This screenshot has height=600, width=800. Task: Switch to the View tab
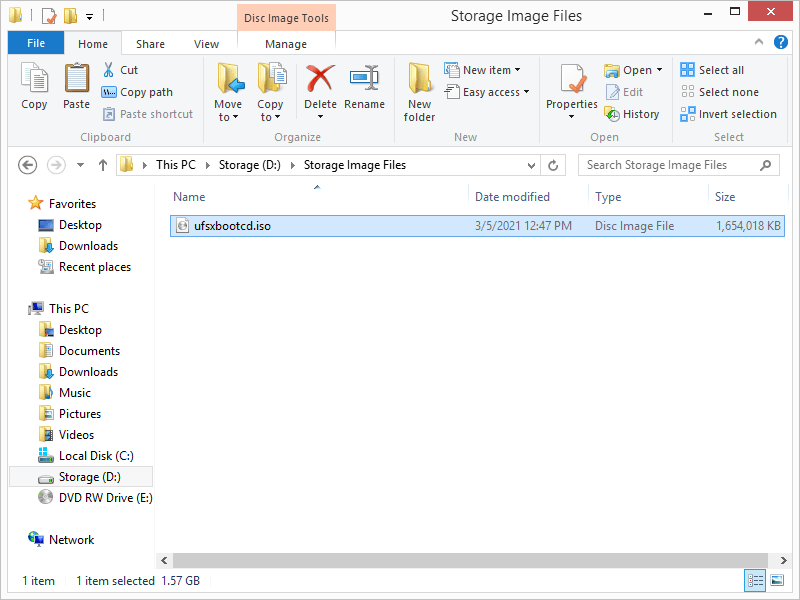(206, 44)
